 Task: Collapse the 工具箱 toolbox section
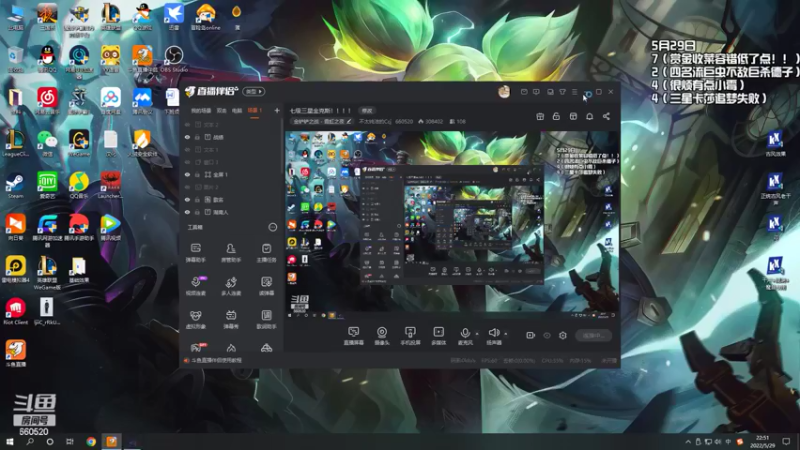(x=272, y=227)
